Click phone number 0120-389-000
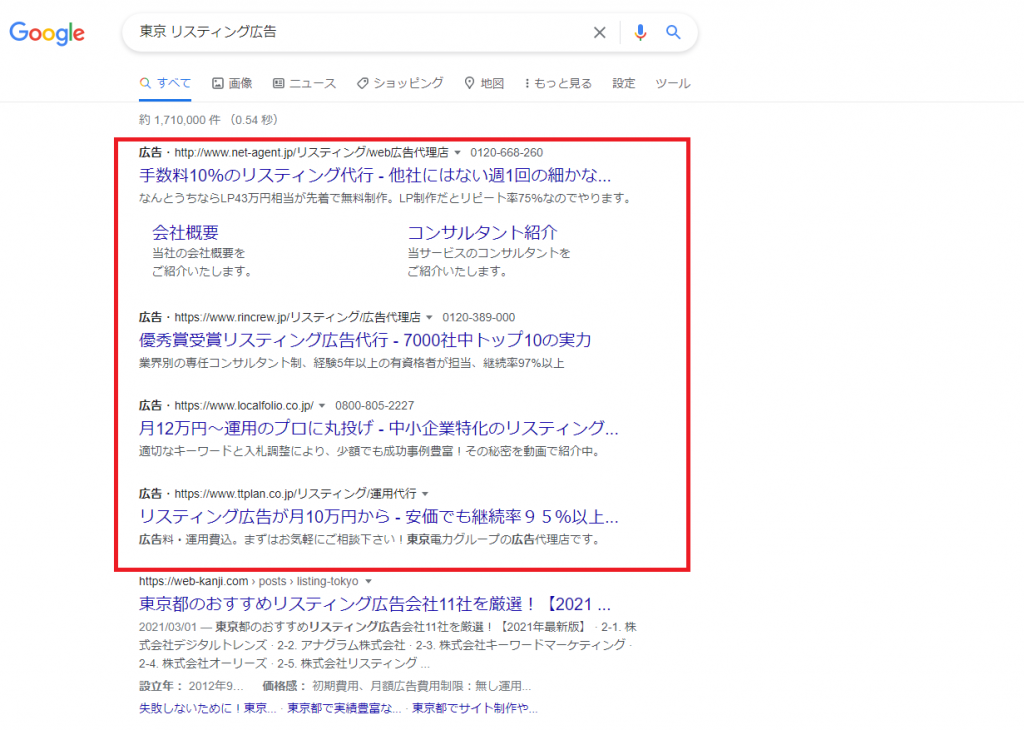This screenshot has height=730, width=1024. [479, 317]
